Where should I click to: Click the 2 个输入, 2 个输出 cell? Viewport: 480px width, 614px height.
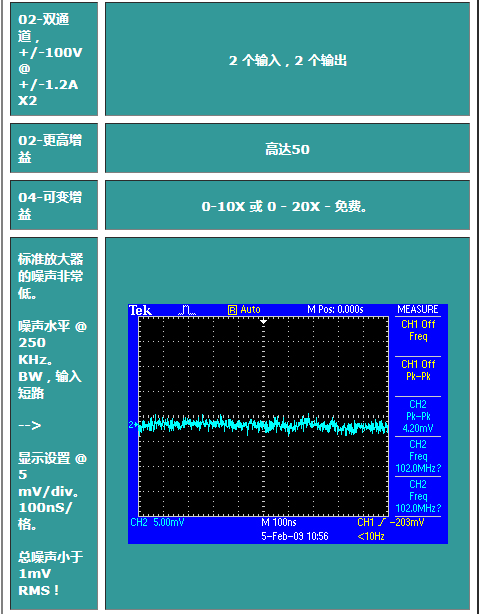[287, 59]
